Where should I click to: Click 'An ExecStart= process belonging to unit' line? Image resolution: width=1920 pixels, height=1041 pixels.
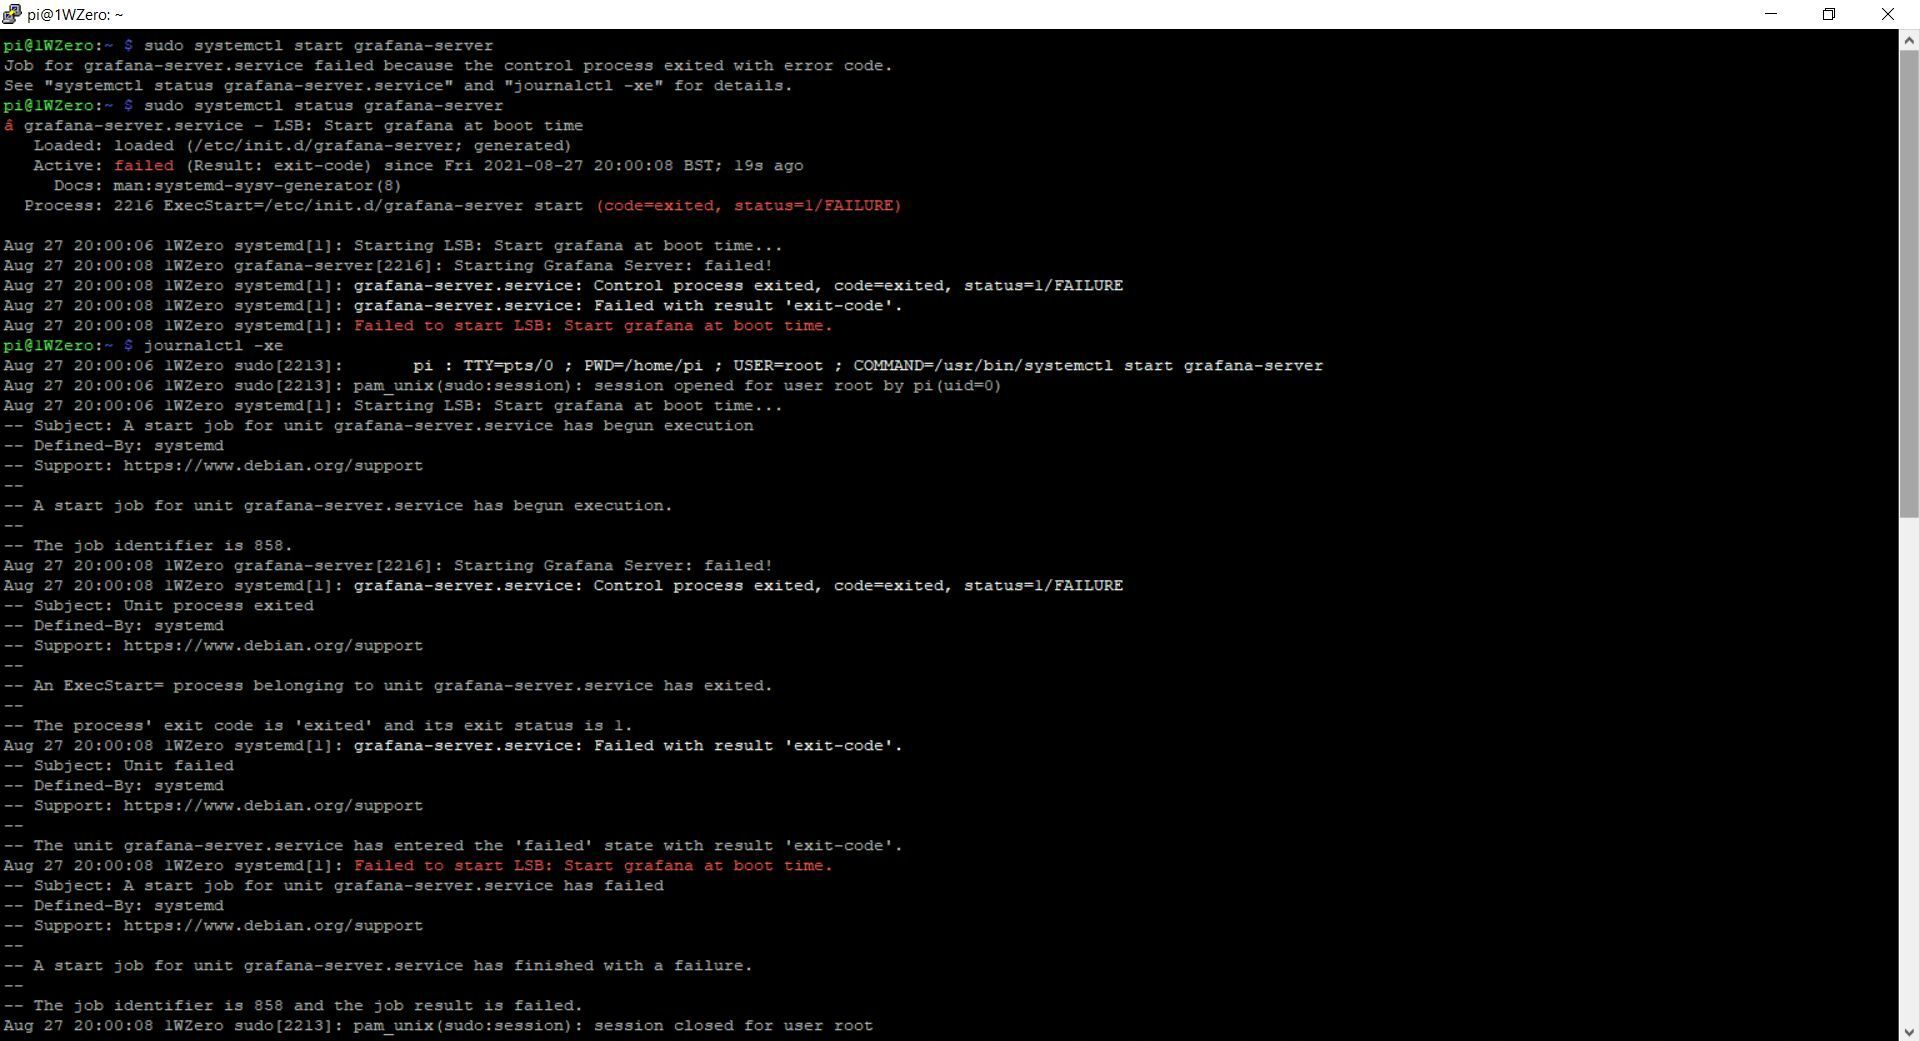[388, 685]
